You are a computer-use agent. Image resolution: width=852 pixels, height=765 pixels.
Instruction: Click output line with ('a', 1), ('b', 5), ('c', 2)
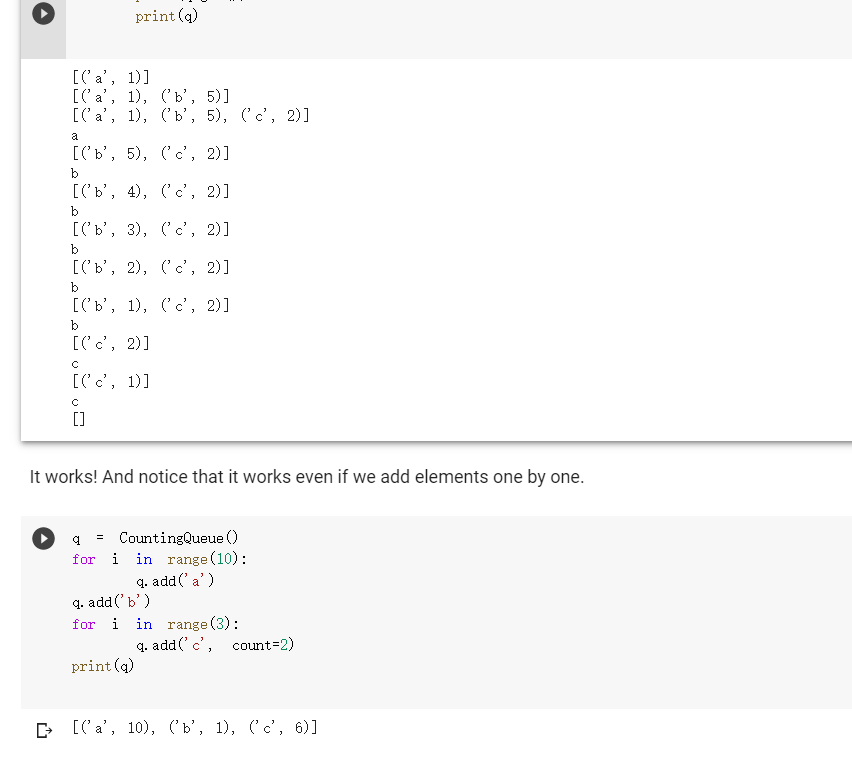191,115
